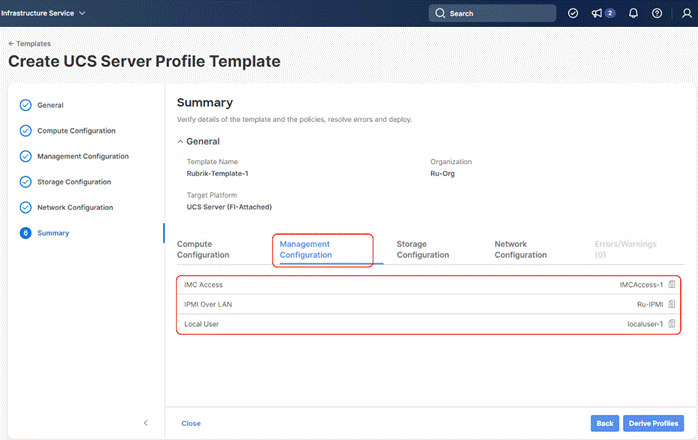Image resolution: width=698 pixels, height=440 pixels.
Task: Select the Summary step in the sidebar
Action: coord(53,233)
